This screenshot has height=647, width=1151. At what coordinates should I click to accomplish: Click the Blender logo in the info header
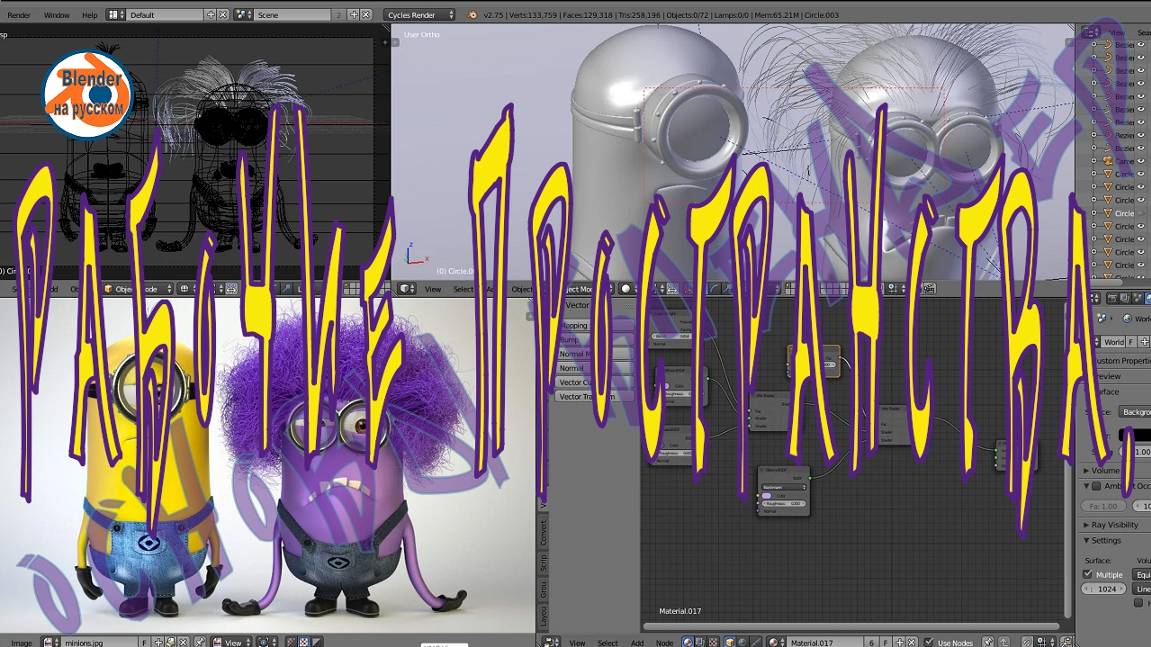[472, 15]
